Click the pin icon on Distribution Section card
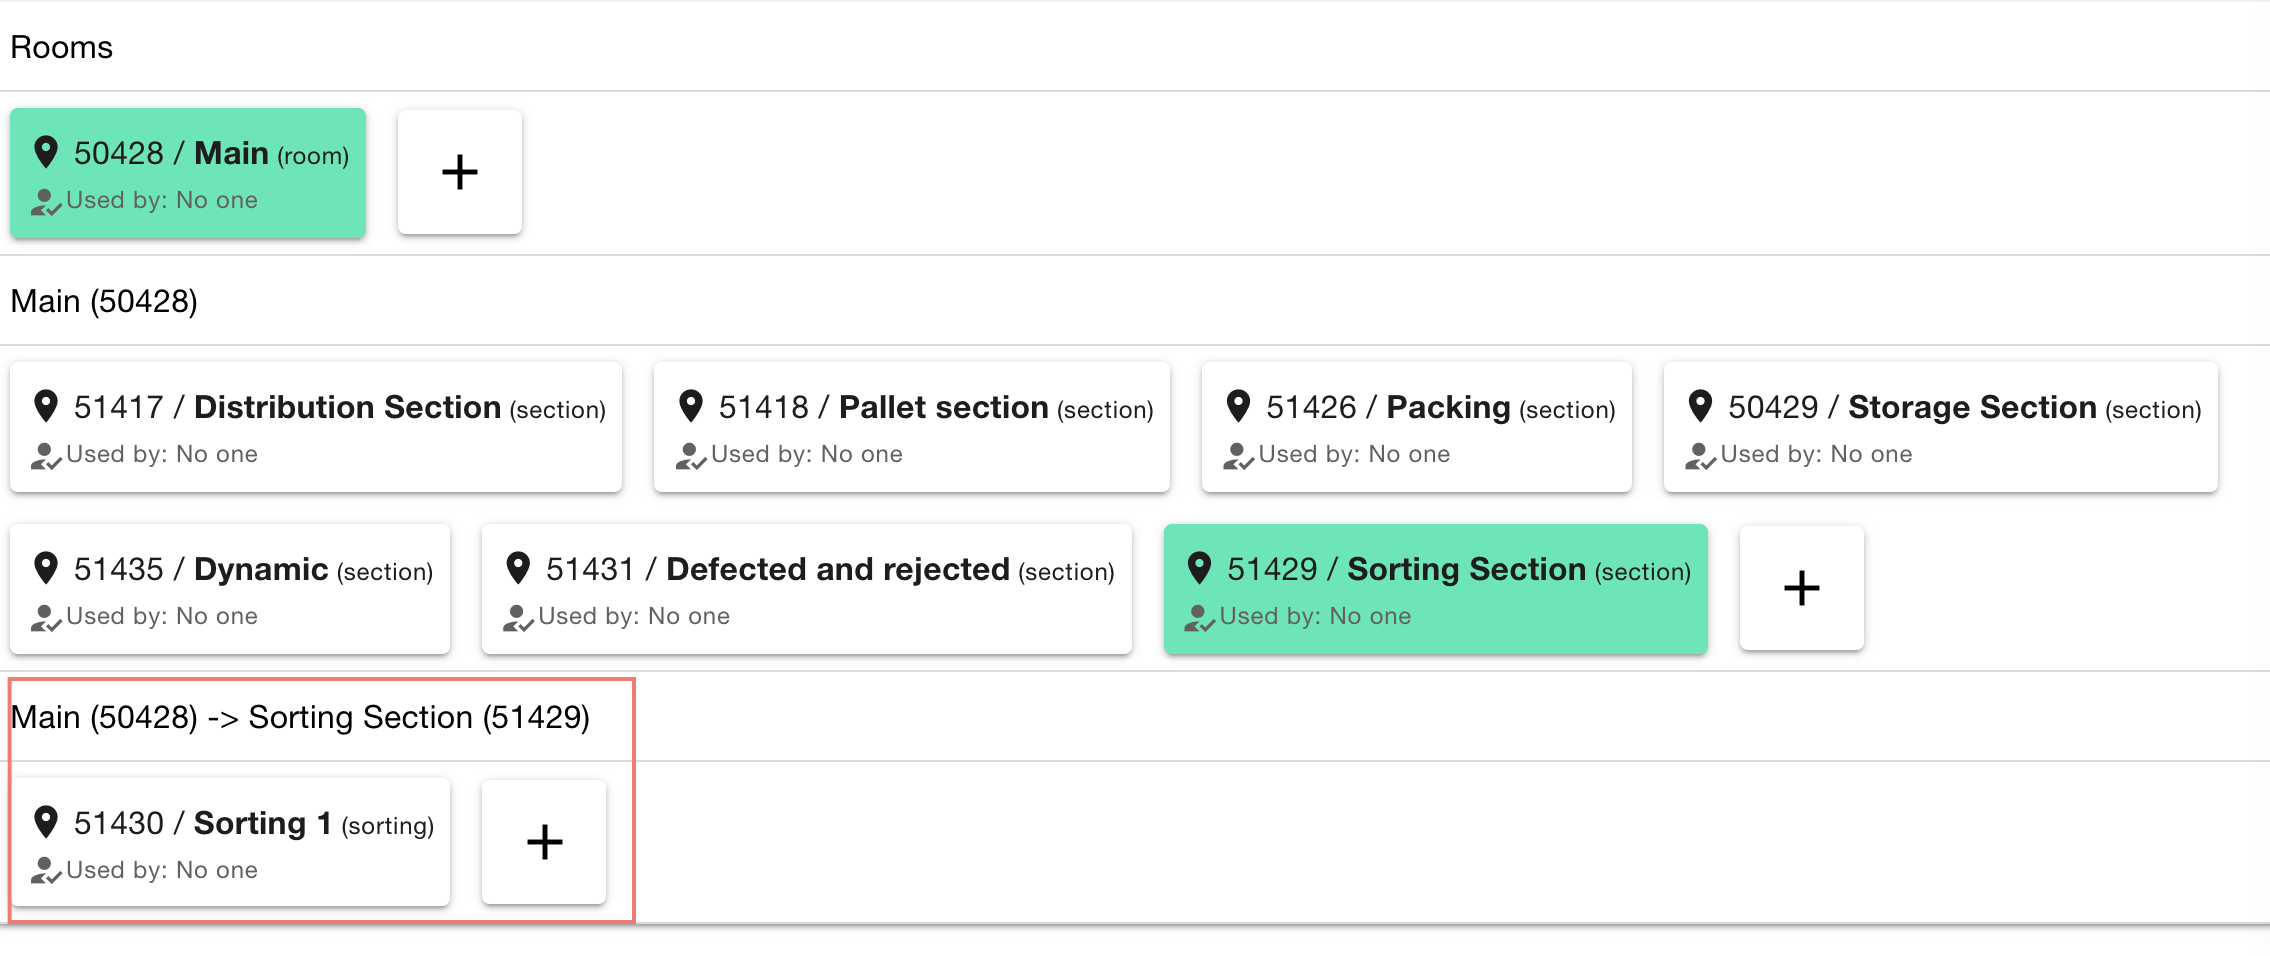The height and width of the screenshot is (956, 2270). click(x=46, y=406)
